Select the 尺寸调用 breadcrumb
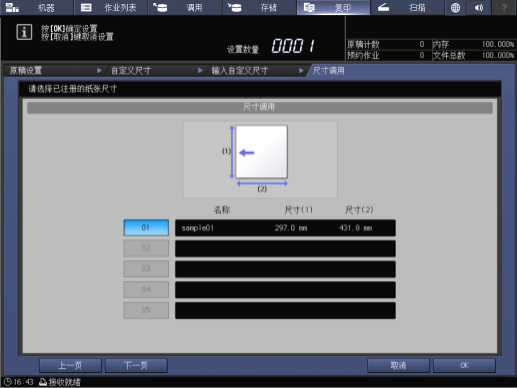Image resolution: width=517 pixels, height=388 pixels. 328,71
